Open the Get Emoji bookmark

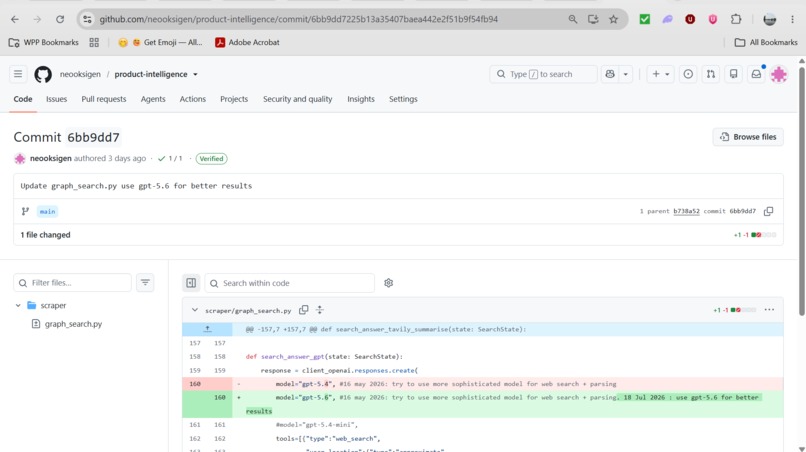coord(160,43)
